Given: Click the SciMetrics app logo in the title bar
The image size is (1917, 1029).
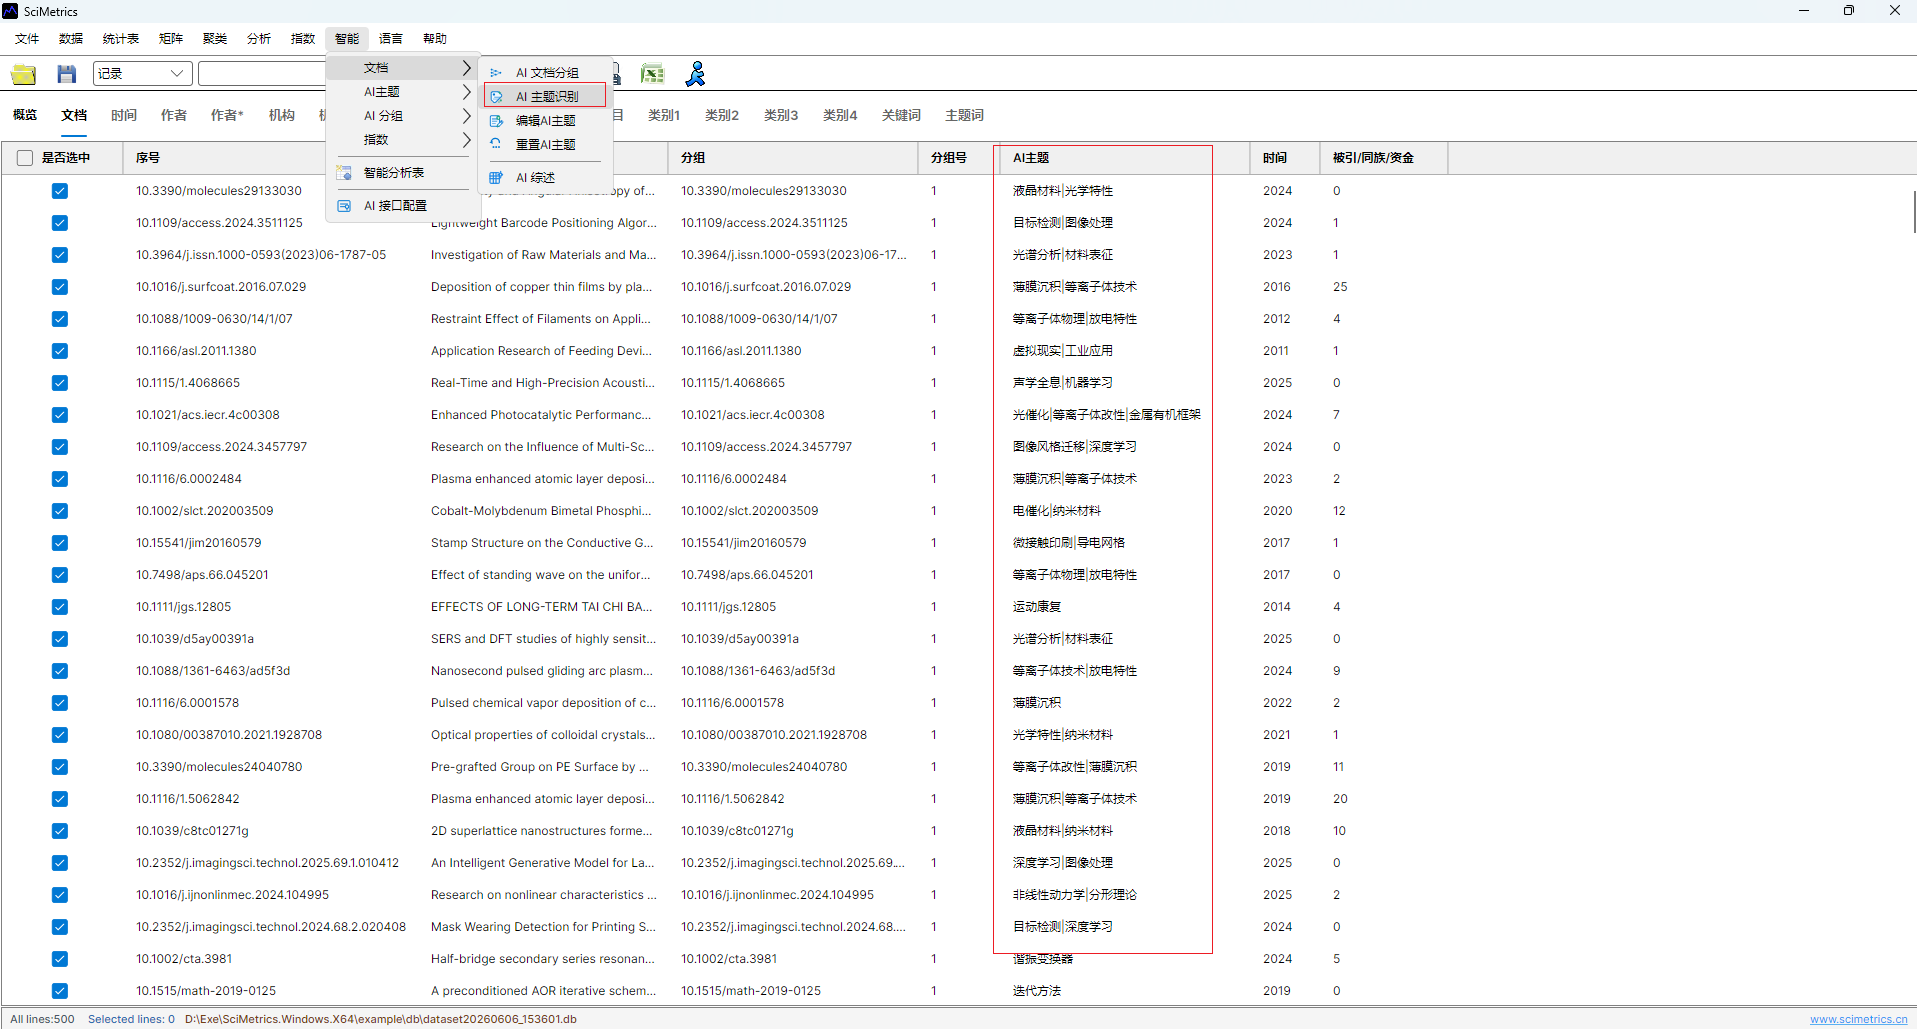Looking at the screenshot, I should pyautogui.click(x=10, y=11).
